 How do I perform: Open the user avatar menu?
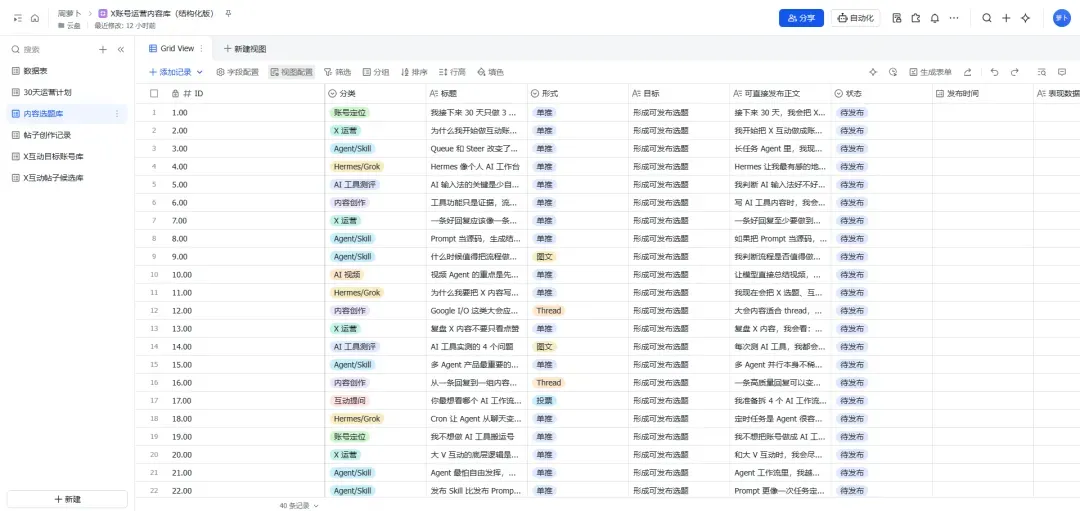tap(1061, 18)
